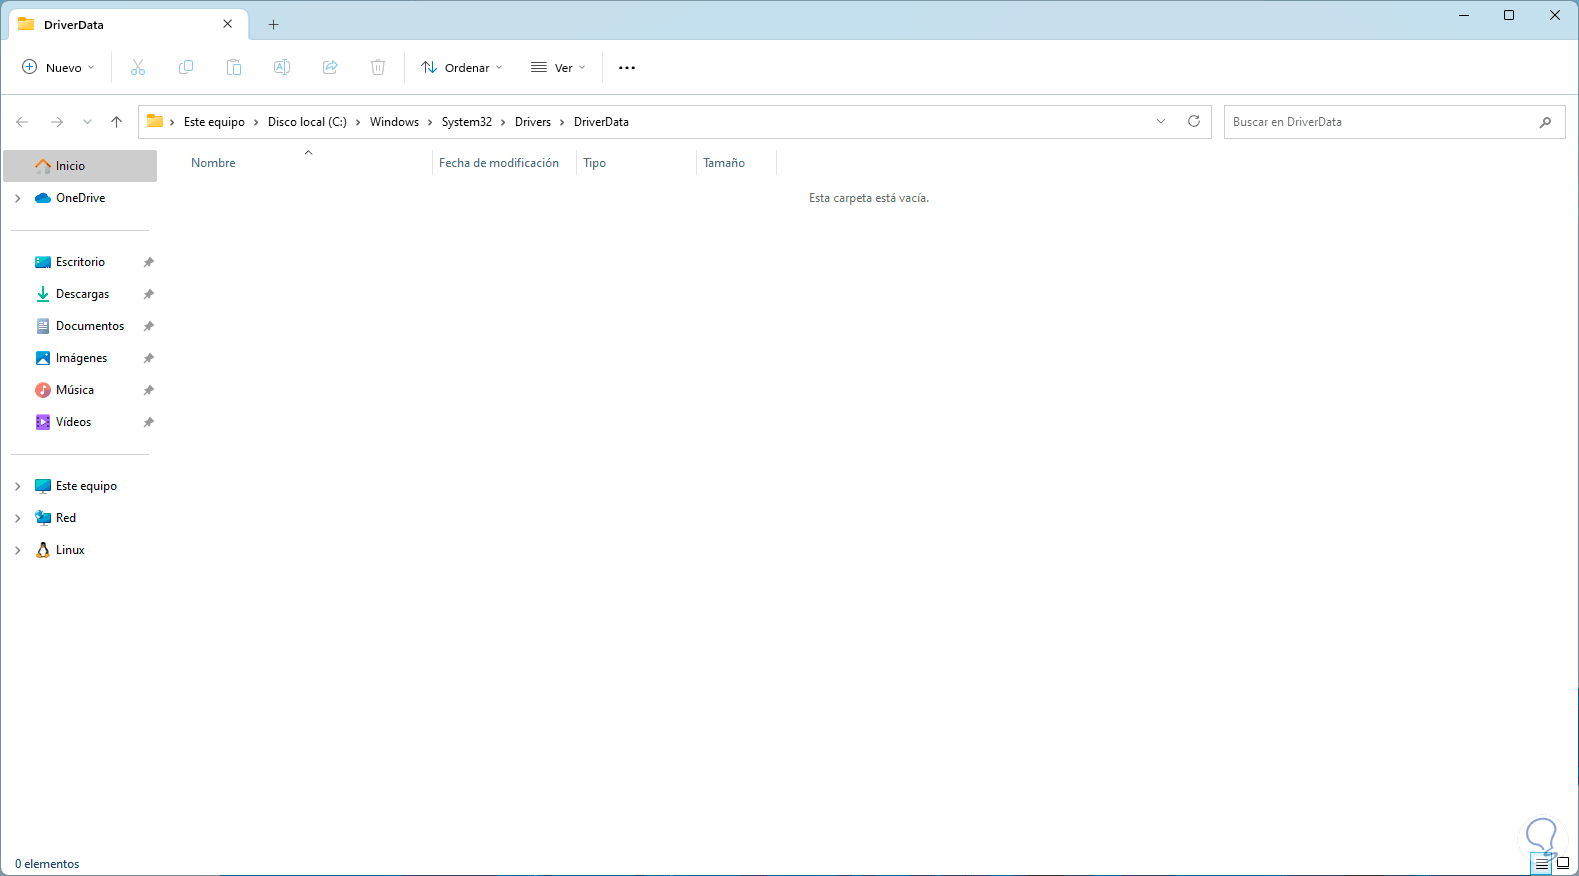1579x876 pixels.
Task: Click the chevron after Windows breadcrumb
Action: pyautogui.click(x=430, y=122)
